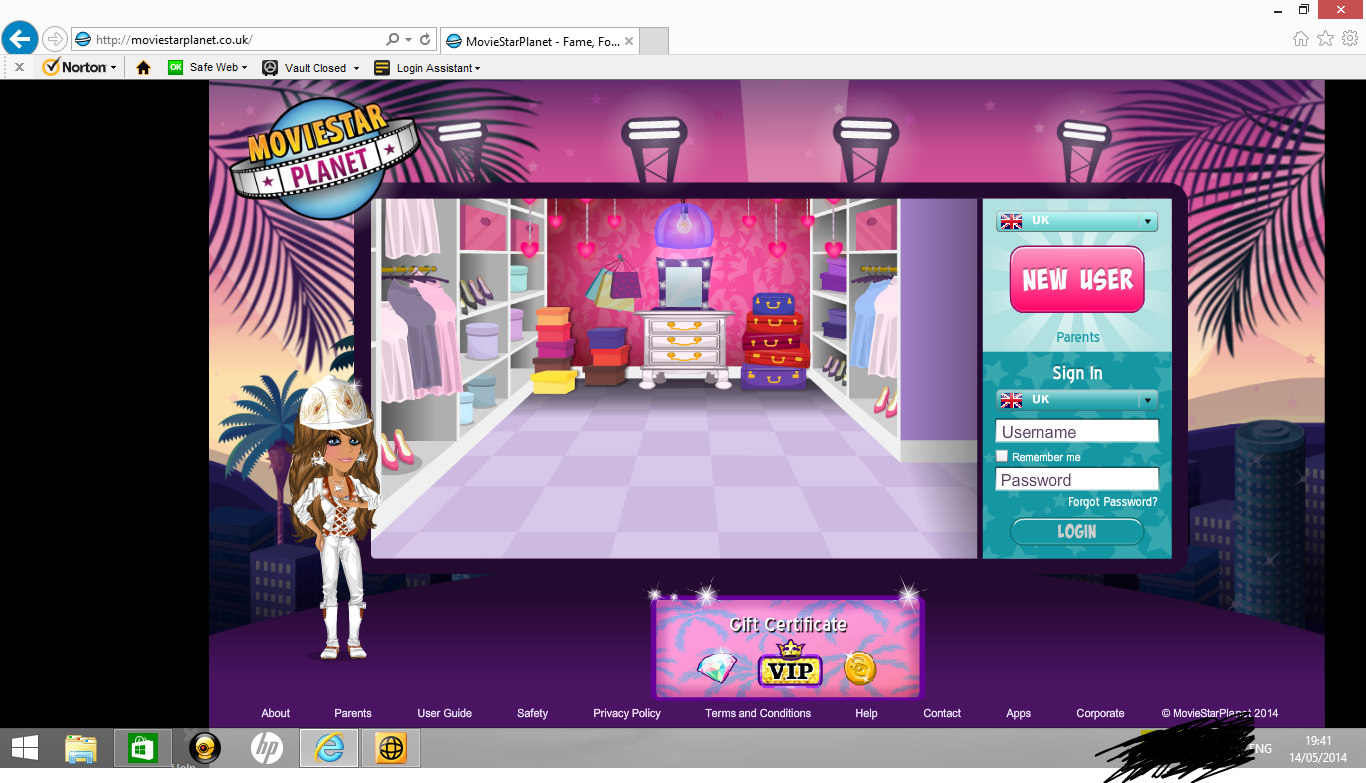Image resolution: width=1366 pixels, height=783 pixels.
Task: Open the Forgot Password link
Action: tap(1113, 502)
